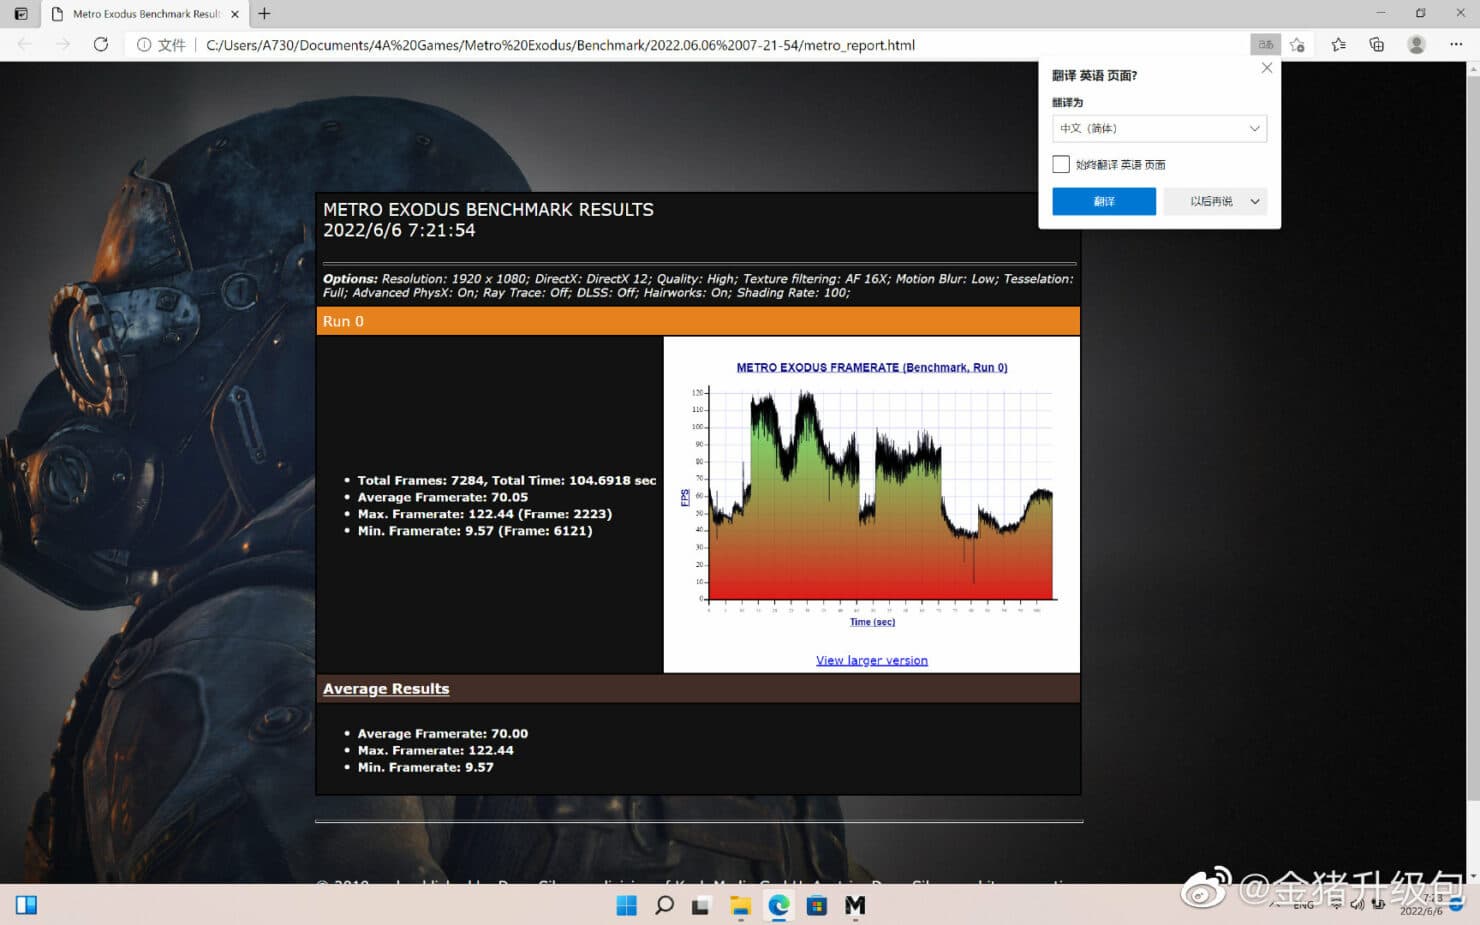Open Microsoft Store from the taskbar
The width and height of the screenshot is (1480, 925).
pyautogui.click(x=817, y=905)
